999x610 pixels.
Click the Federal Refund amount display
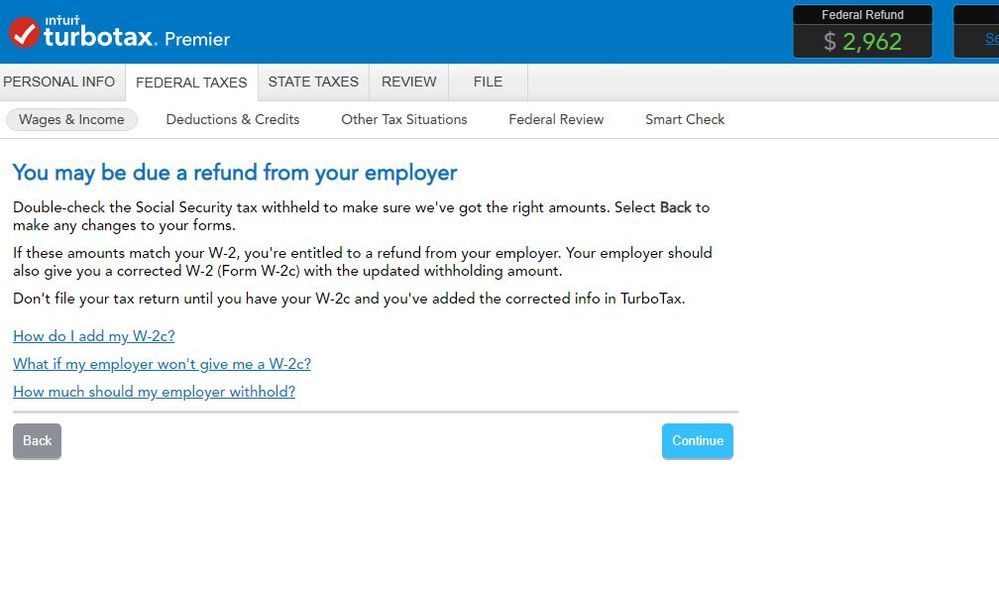862,41
